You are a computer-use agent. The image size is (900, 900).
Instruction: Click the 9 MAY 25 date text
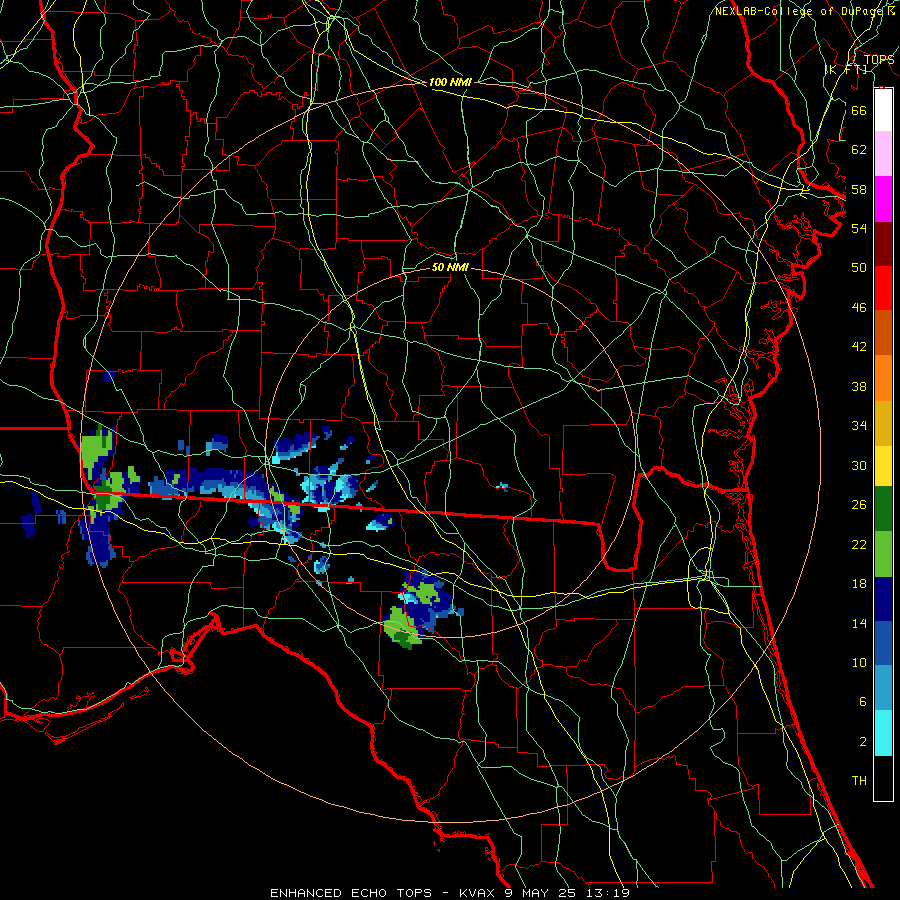click(x=541, y=893)
